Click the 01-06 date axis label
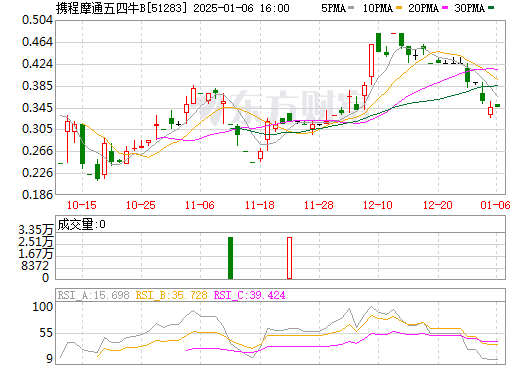Viewport: 520px width, 365px height. 495,205
